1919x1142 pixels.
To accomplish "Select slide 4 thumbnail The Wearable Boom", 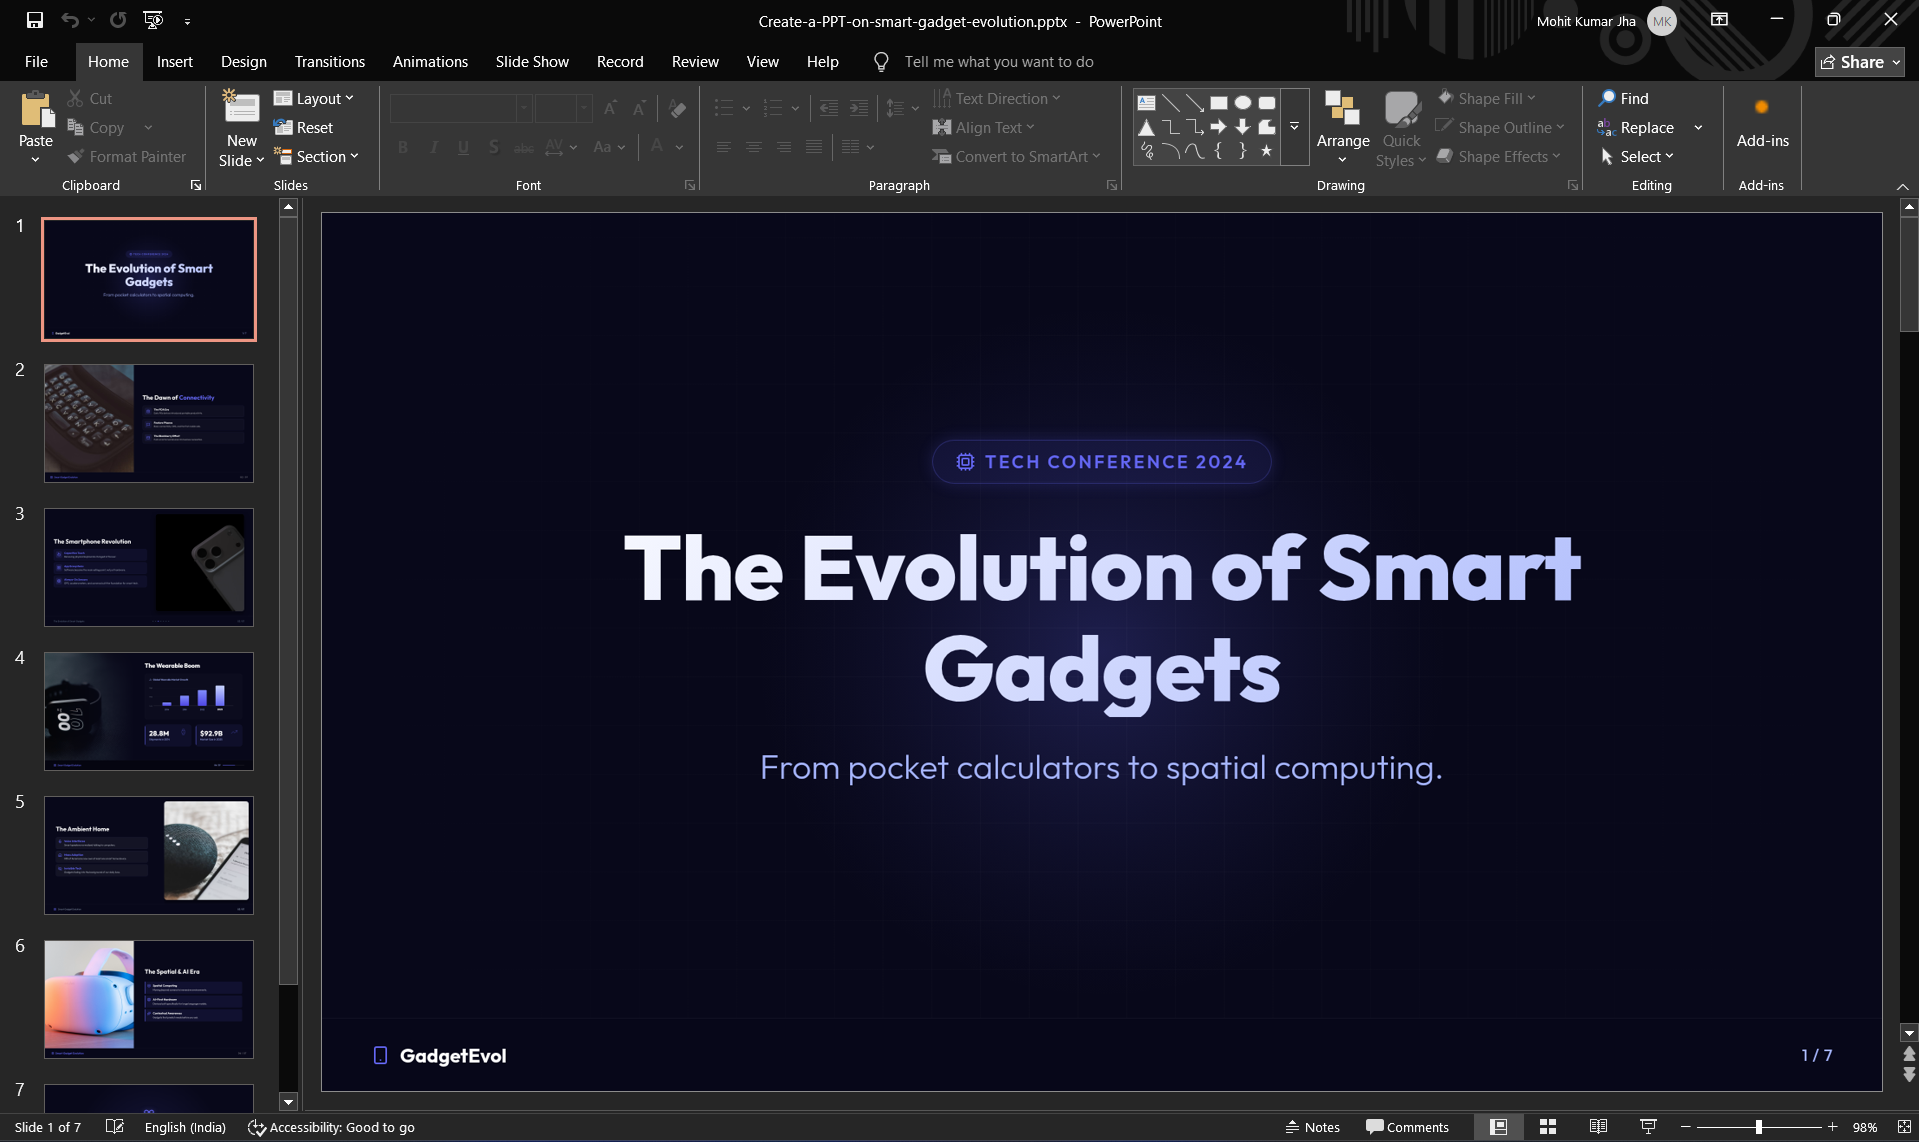I will tap(149, 711).
